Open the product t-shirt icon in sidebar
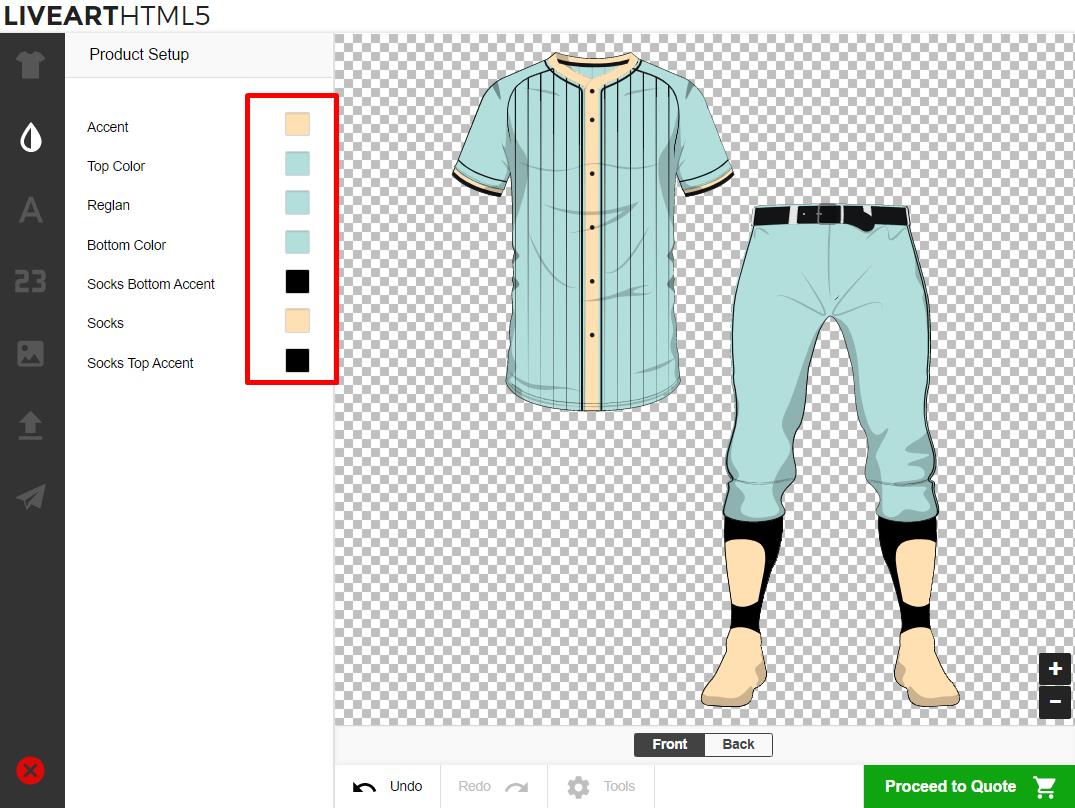The height and width of the screenshot is (808, 1075). click(x=31, y=66)
